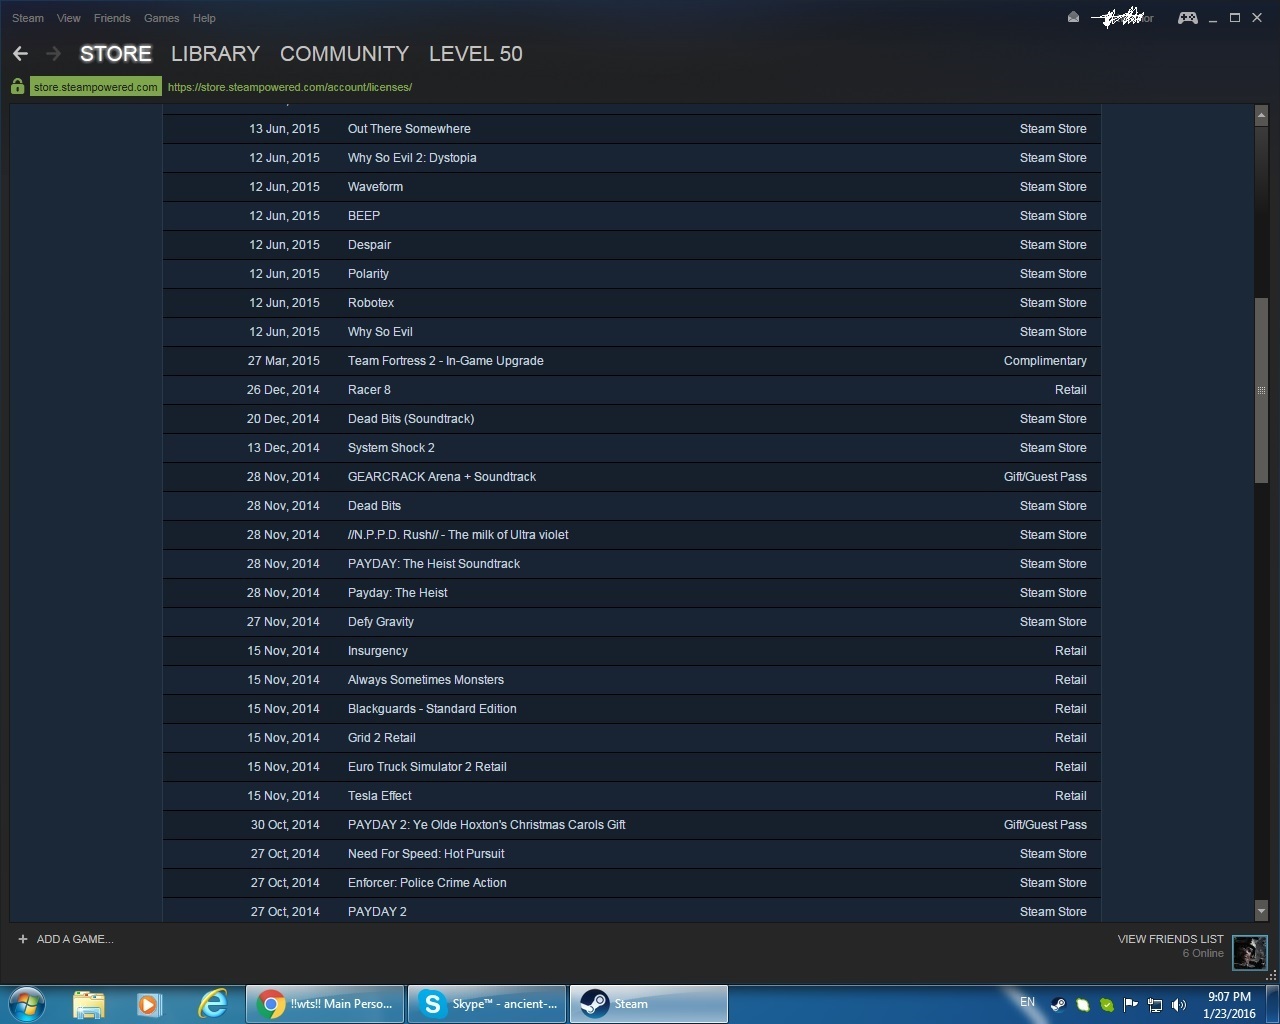
Task: Switch to the Skype window in taskbar
Action: click(x=487, y=1004)
